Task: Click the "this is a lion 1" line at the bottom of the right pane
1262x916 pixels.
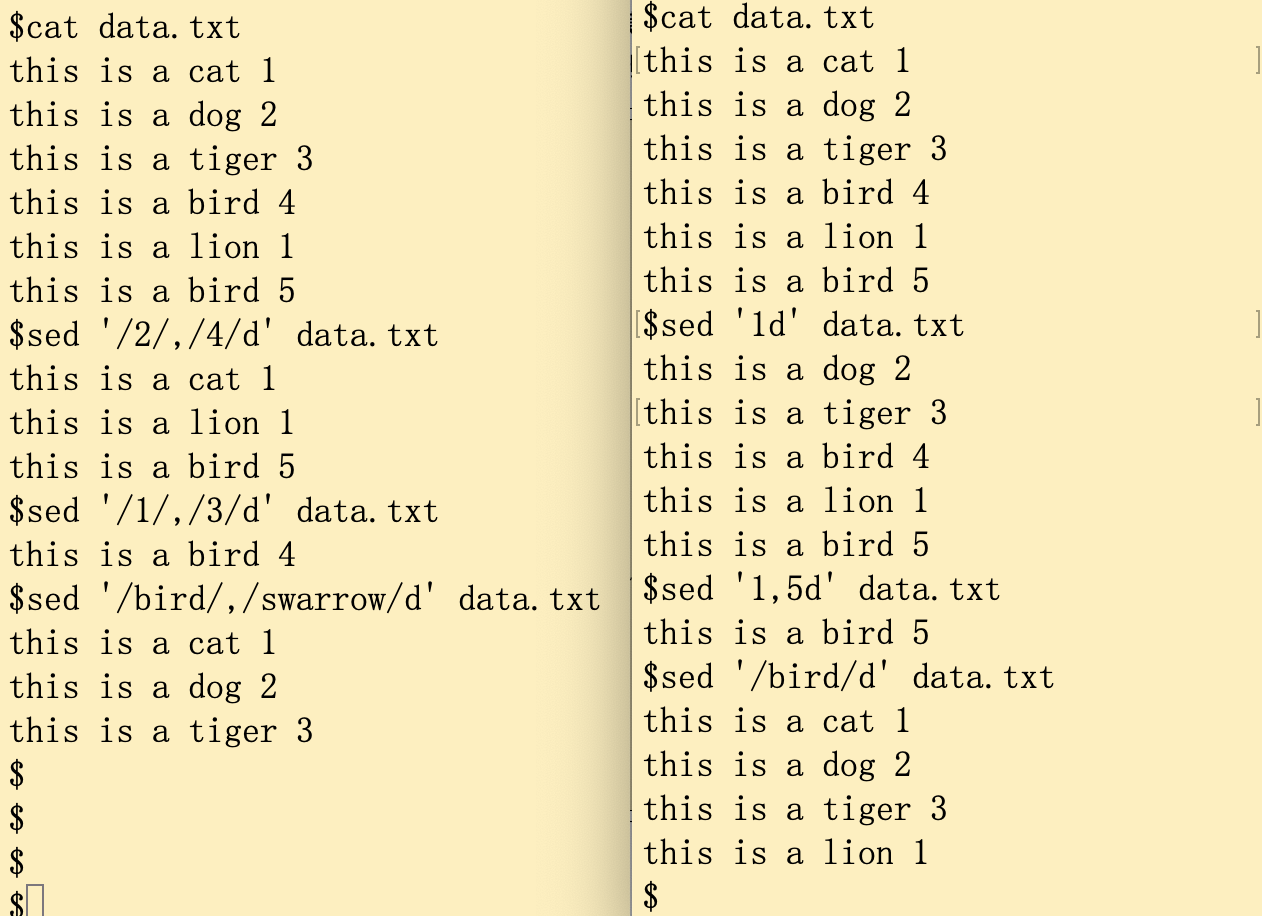Action: pyautogui.click(x=785, y=853)
